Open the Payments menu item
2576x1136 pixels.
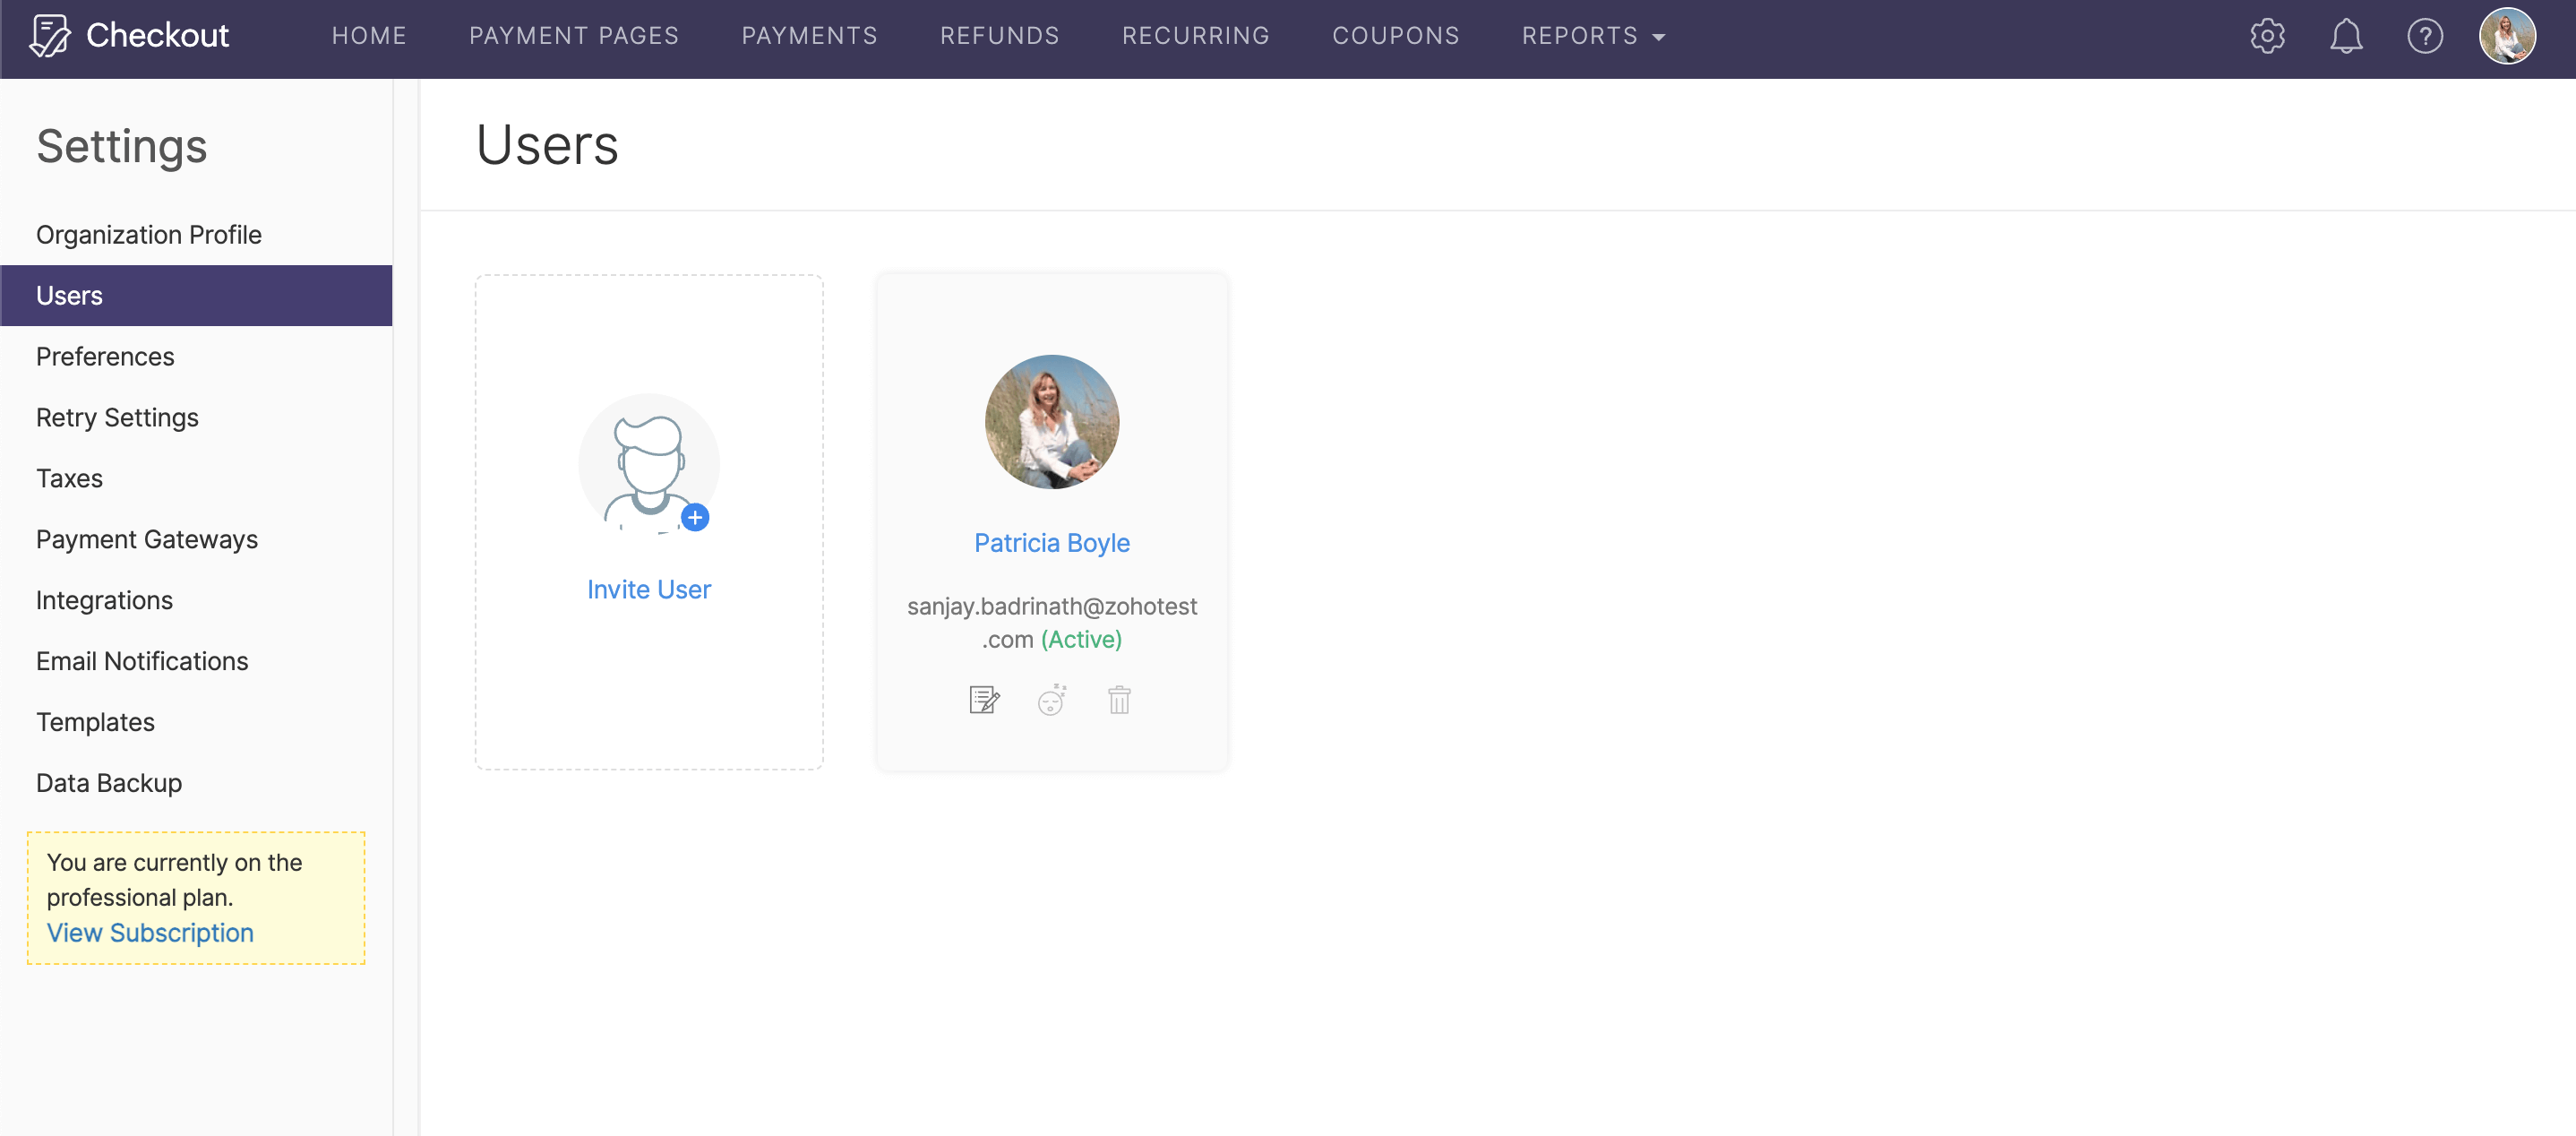tap(809, 36)
